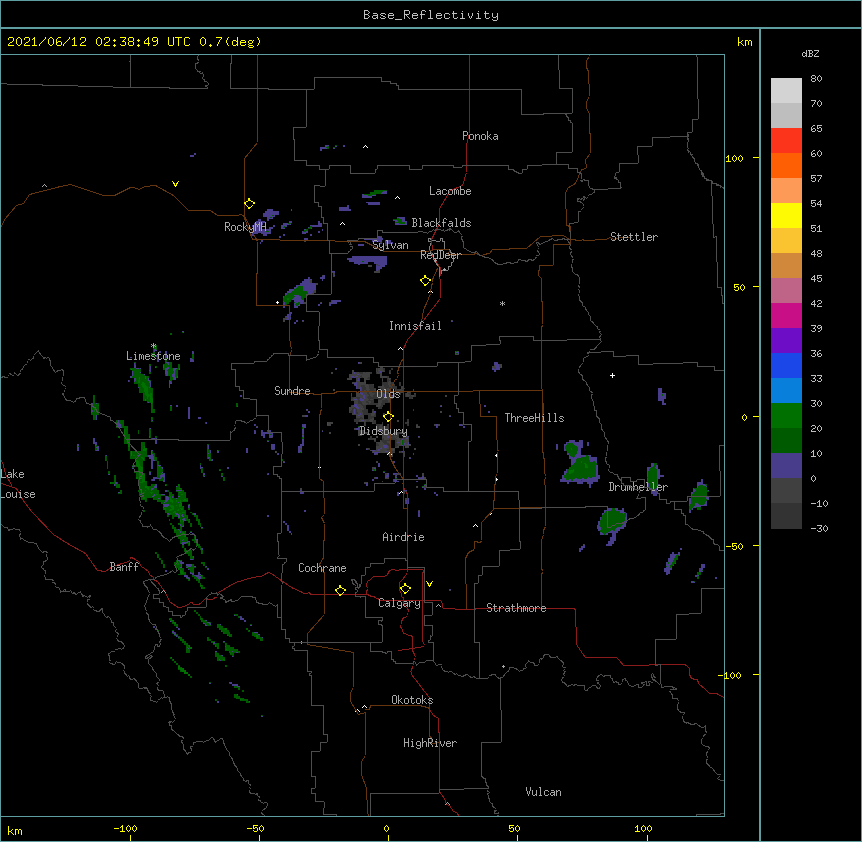Click the yellow diamond marker south of RedDeer
Viewport: 862px width, 842px height.
tap(425, 281)
